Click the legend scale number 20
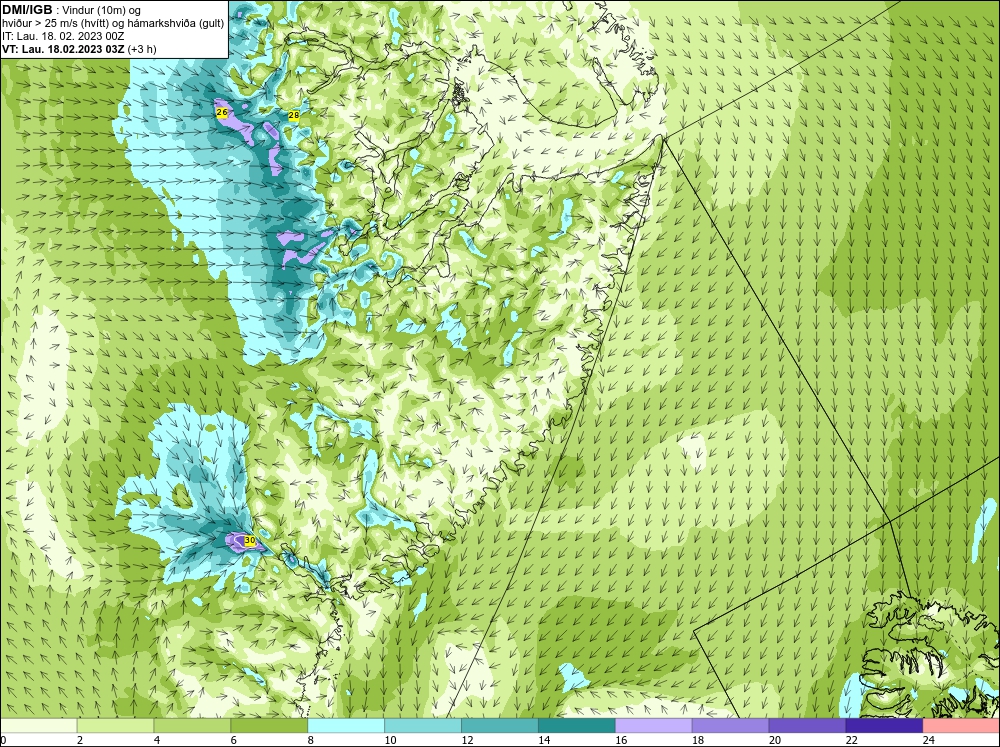 point(774,740)
